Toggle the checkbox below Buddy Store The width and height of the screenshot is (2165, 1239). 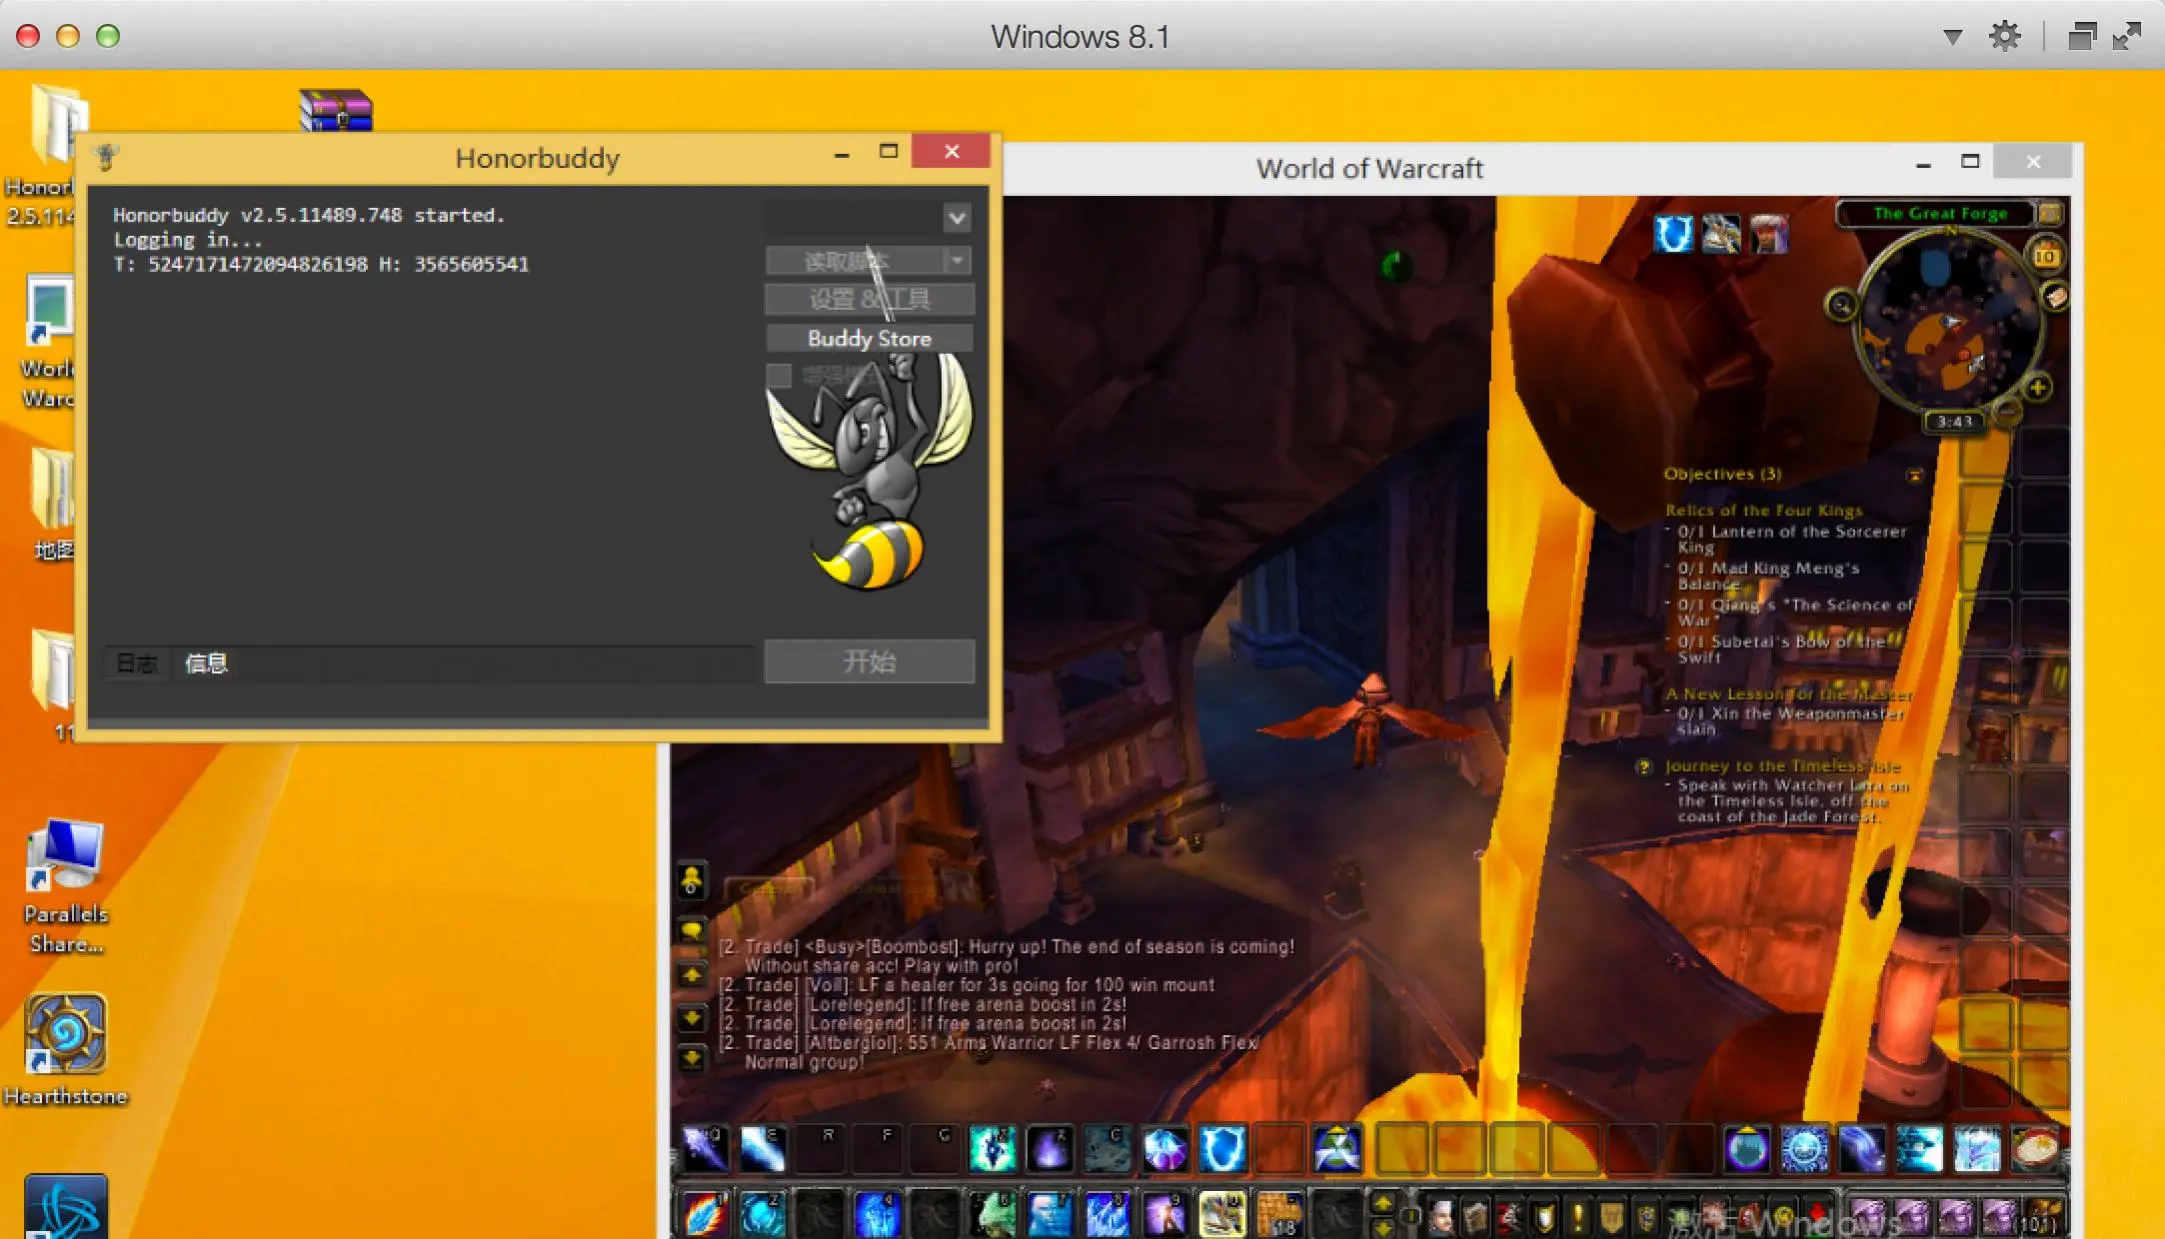click(779, 376)
